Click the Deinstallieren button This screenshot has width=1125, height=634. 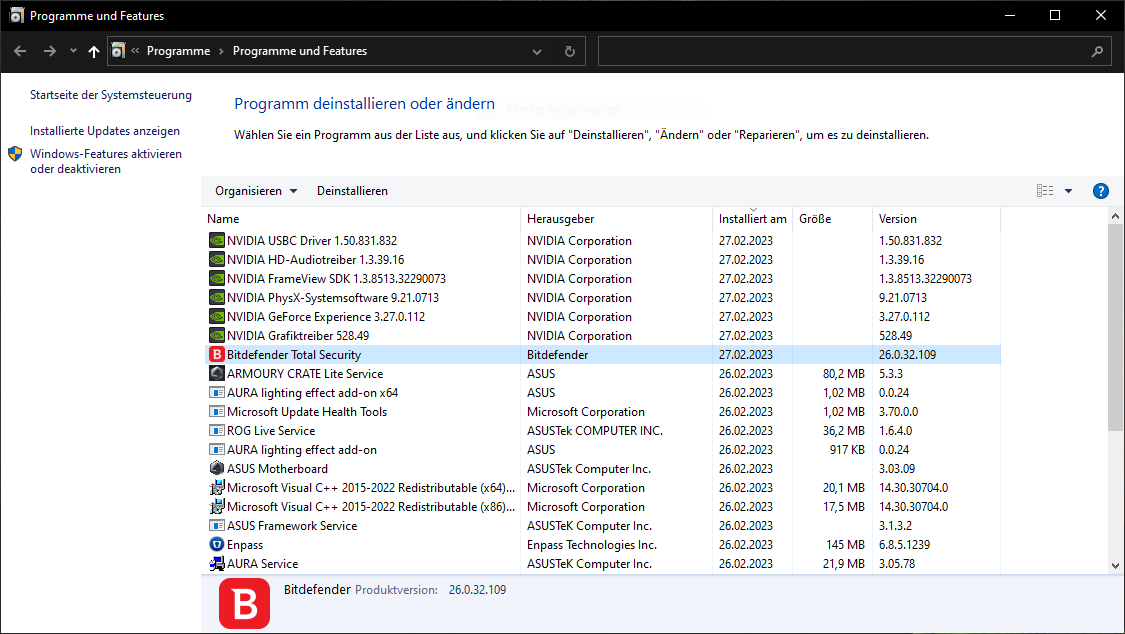(352, 191)
